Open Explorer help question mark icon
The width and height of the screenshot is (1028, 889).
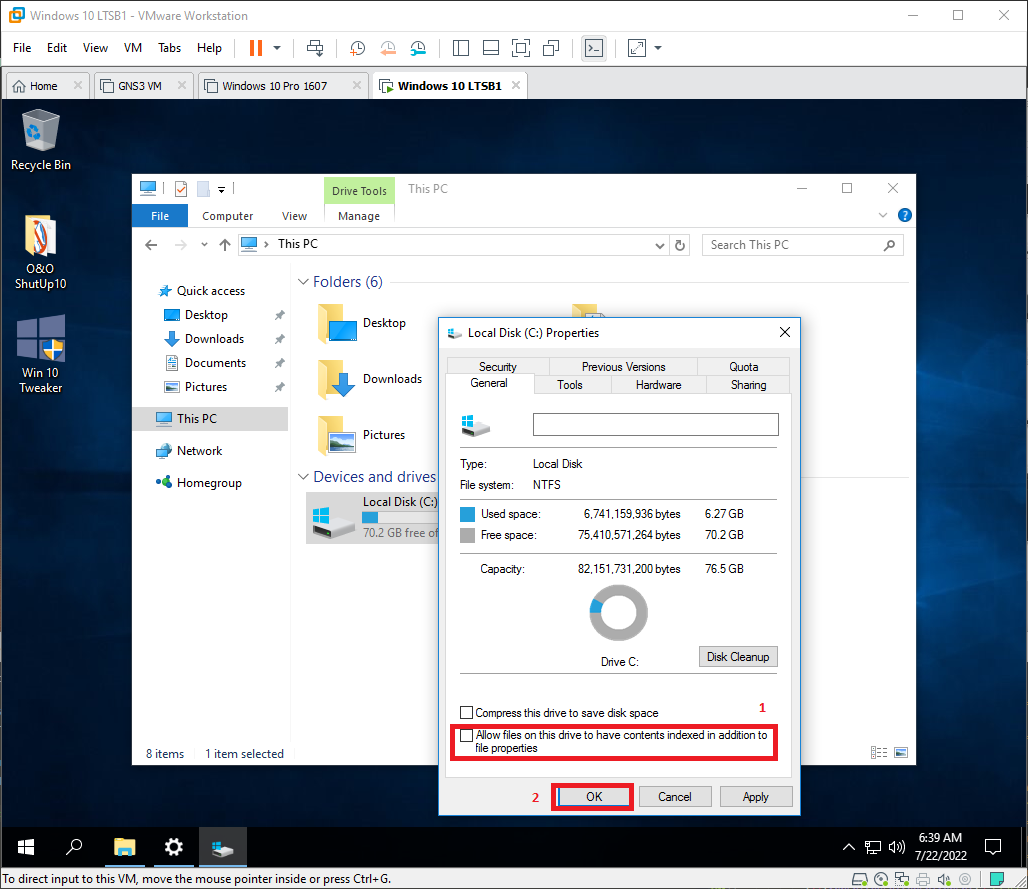click(905, 215)
